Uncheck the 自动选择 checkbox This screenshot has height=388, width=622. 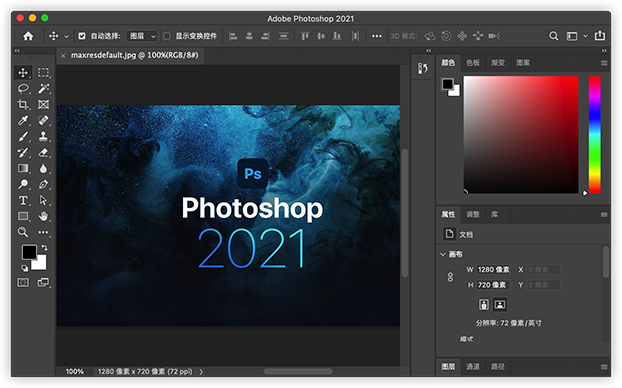pyautogui.click(x=82, y=36)
